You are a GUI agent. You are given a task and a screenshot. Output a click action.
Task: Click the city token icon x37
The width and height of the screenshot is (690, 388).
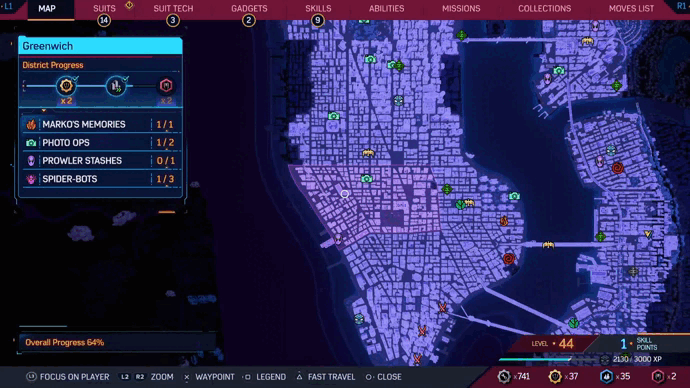click(555, 377)
